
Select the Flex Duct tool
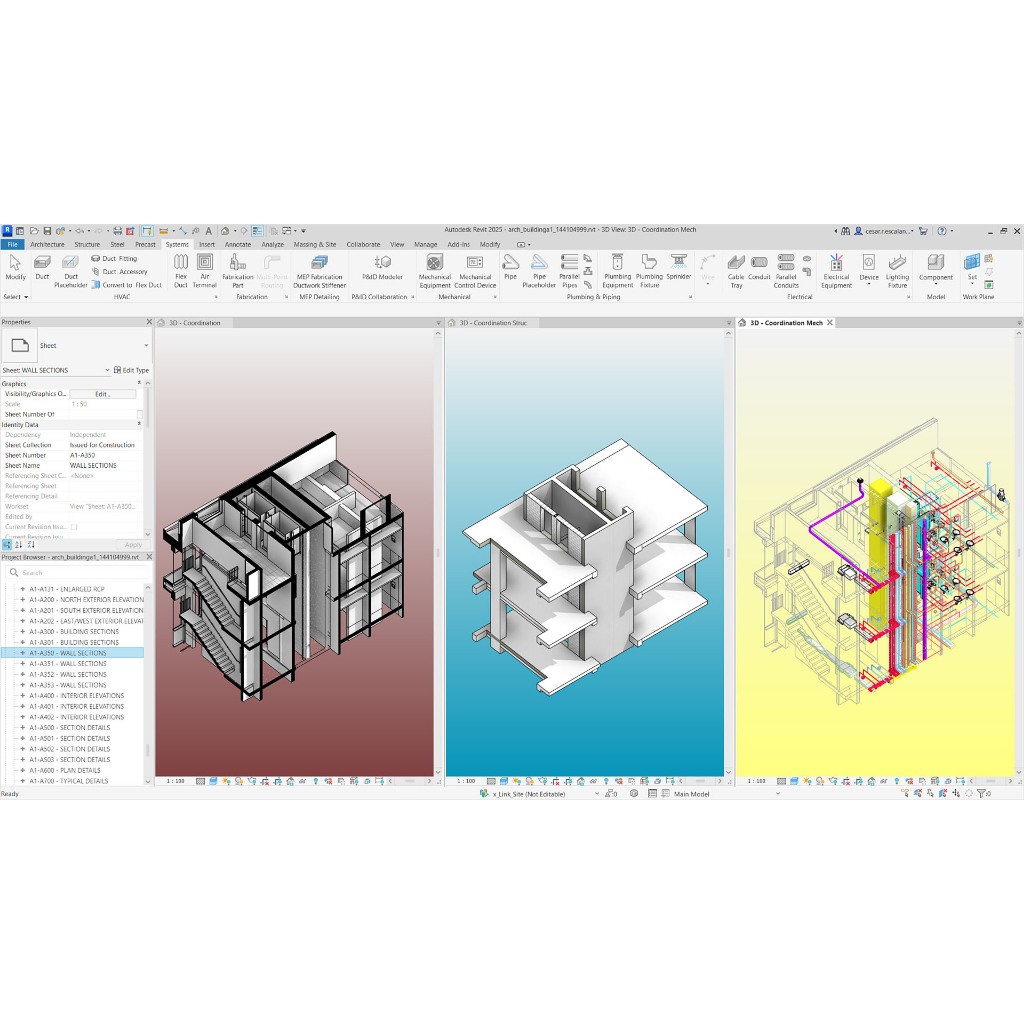tap(181, 267)
